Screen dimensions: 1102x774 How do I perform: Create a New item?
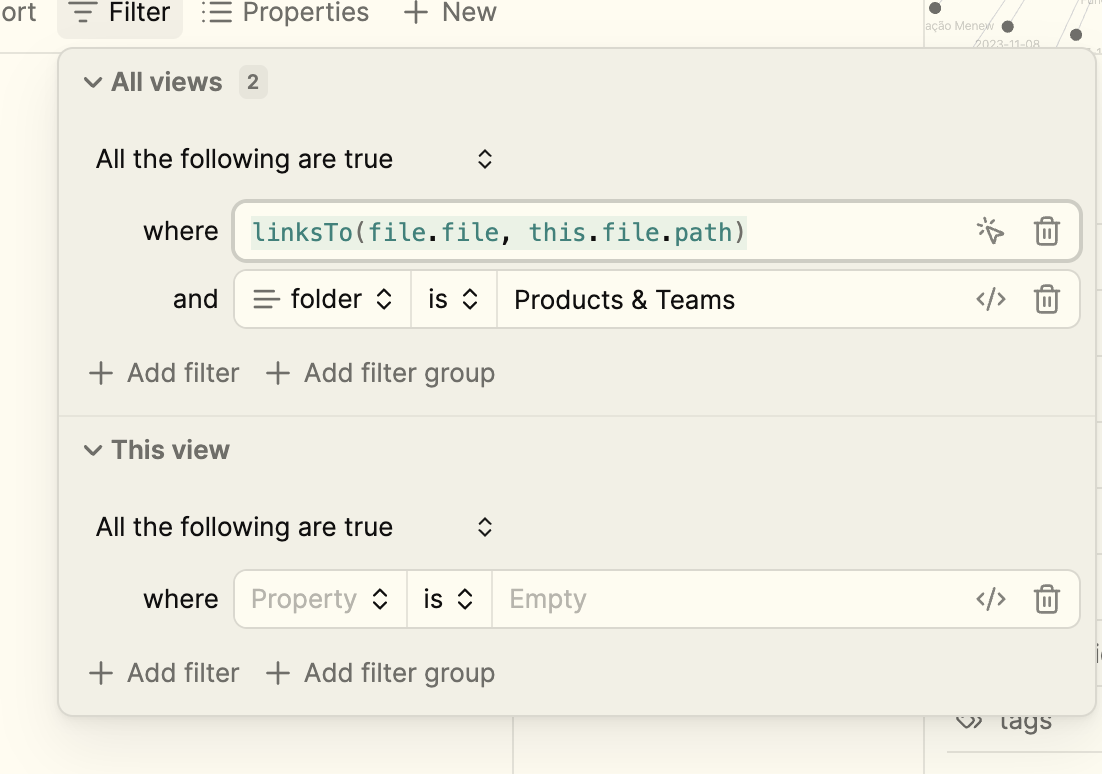tap(449, 13)
